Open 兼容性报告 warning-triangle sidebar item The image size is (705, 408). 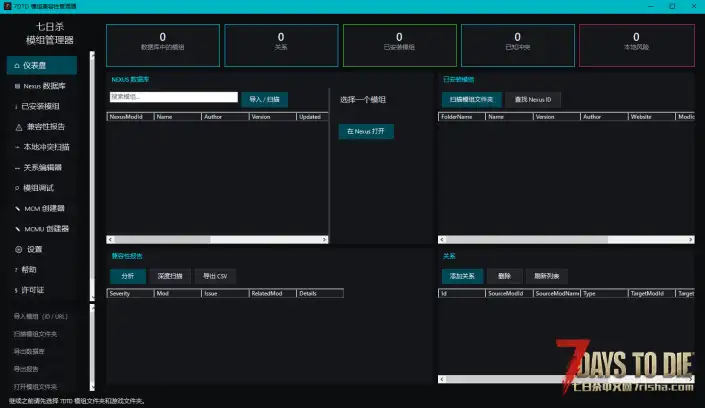pos(42,127)
